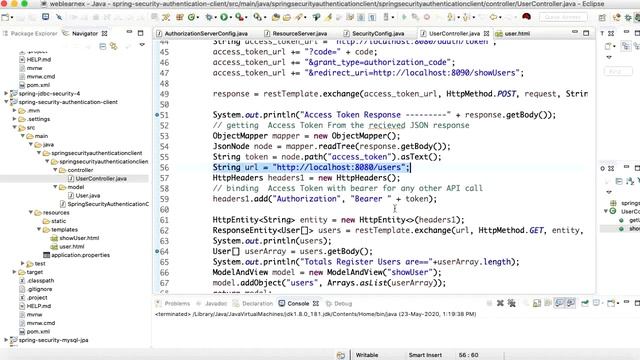
Task: Click the Writable status bar entry
Action: coord(367,355)
